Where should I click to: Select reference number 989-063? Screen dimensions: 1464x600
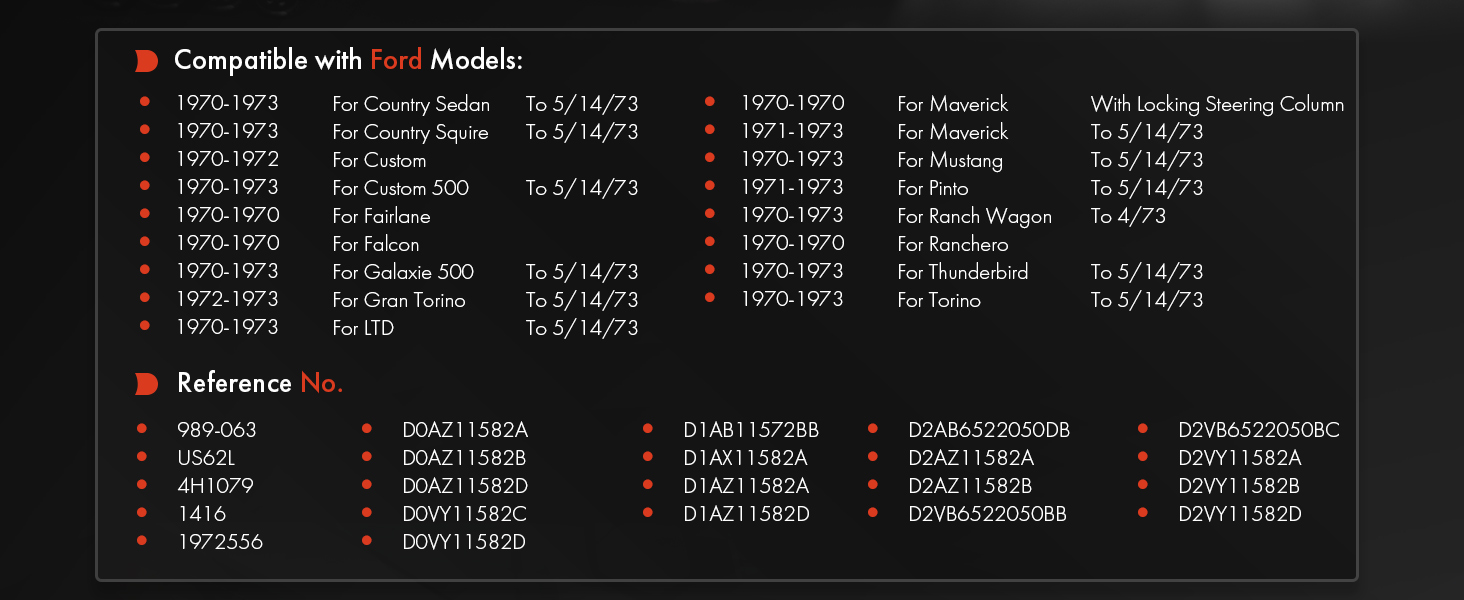[x=217, y=430]
